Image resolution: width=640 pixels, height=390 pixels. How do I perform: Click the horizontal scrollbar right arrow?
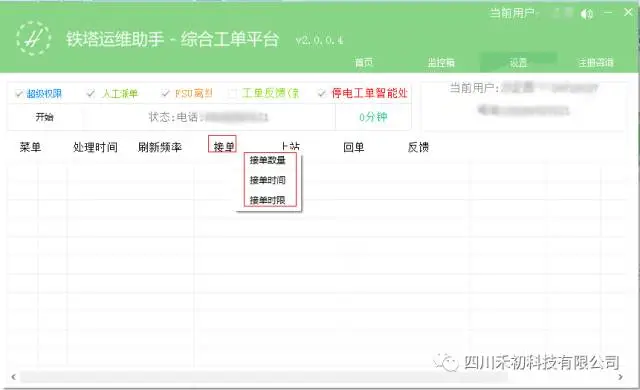point(620,377)
